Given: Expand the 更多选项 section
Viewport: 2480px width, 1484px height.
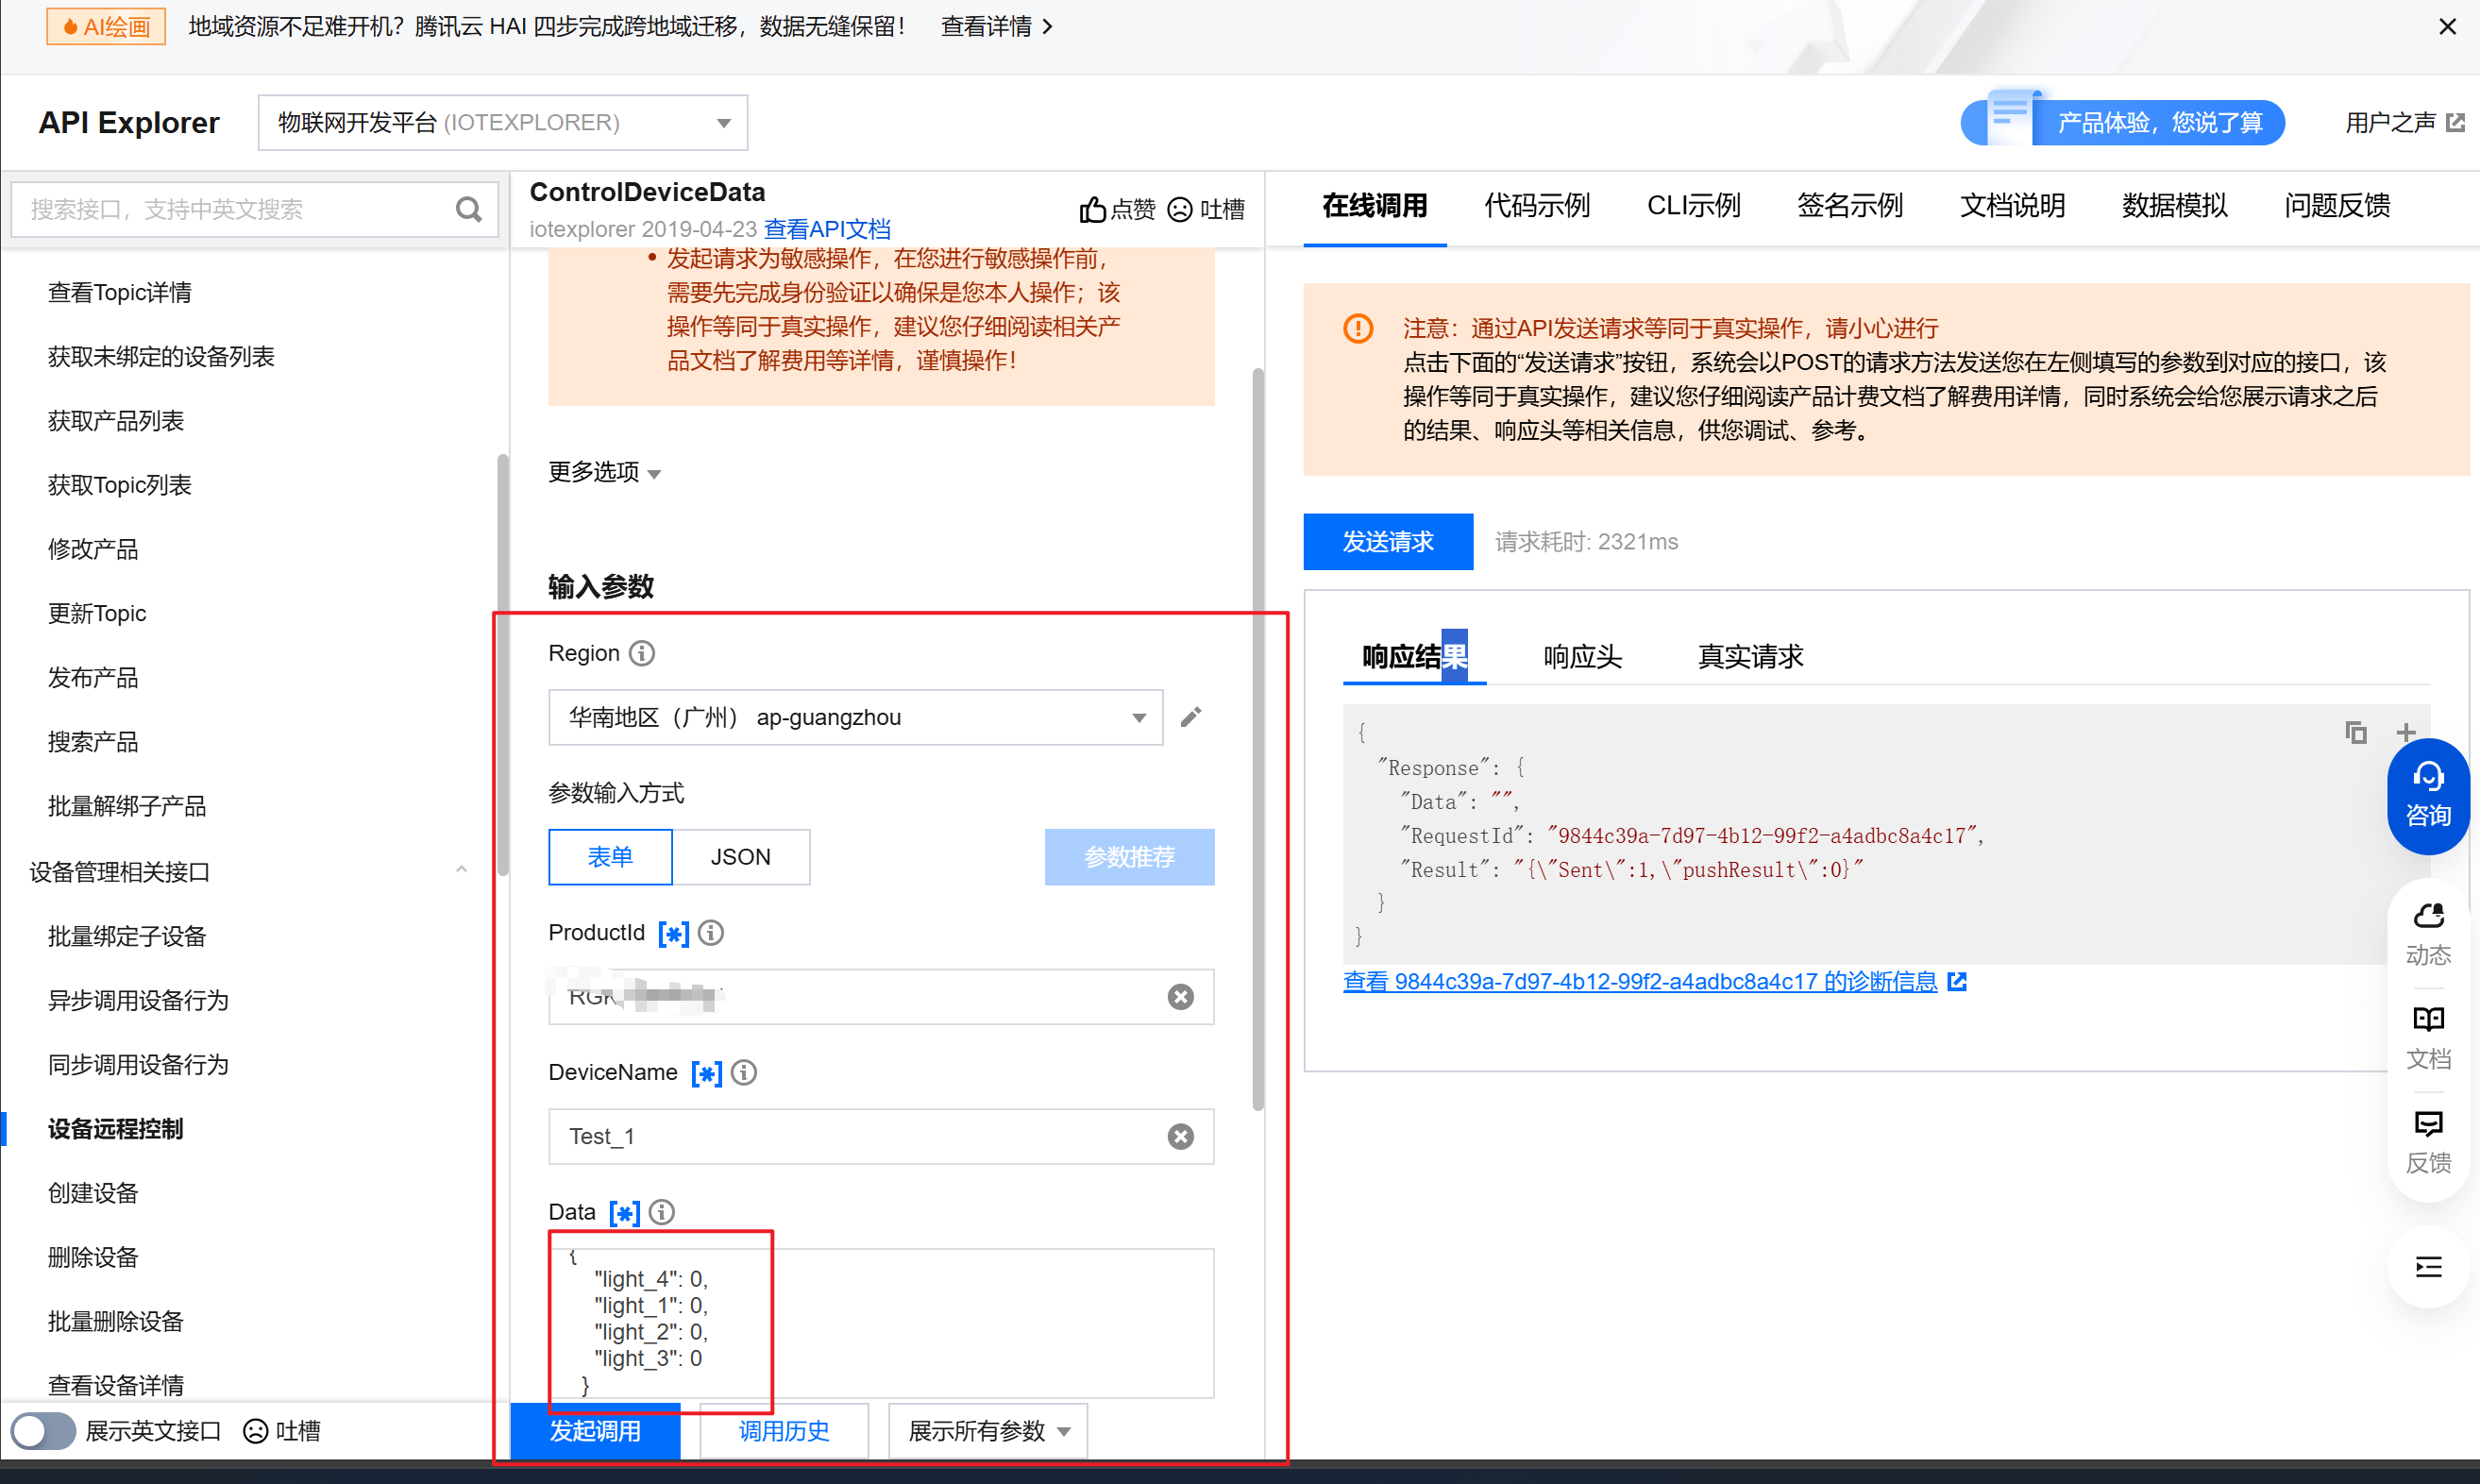Looking at the screenshot, I should [x=604, y=472].
